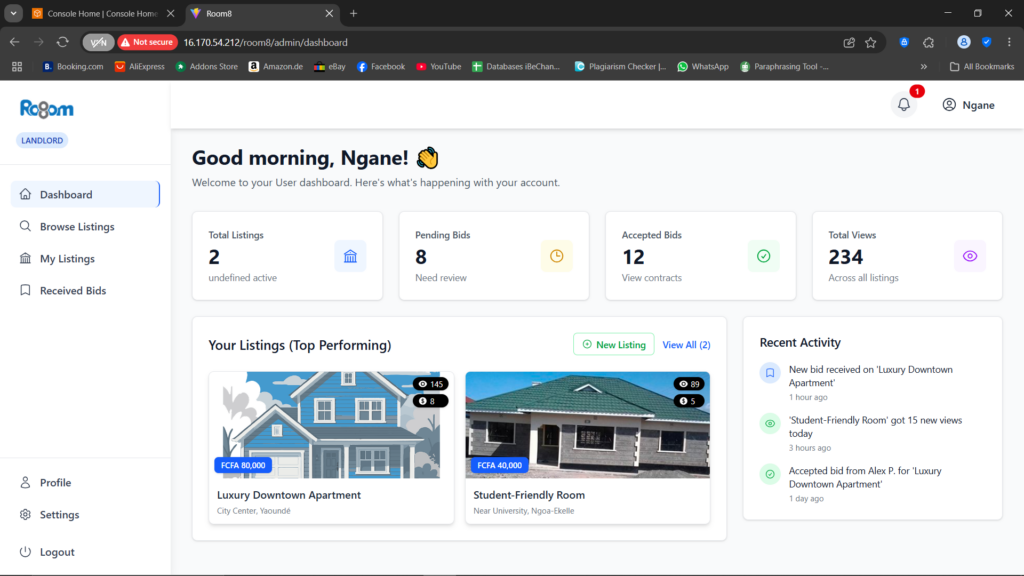Open the browser three-dot menu
This screenshot has width=1024, height=576.
(1009, 42)
